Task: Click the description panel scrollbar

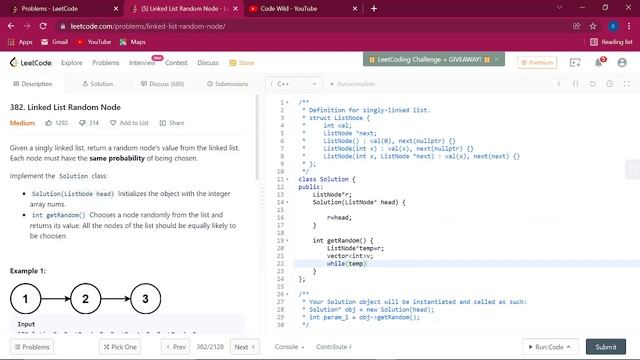Action: [x=257, y=138]
